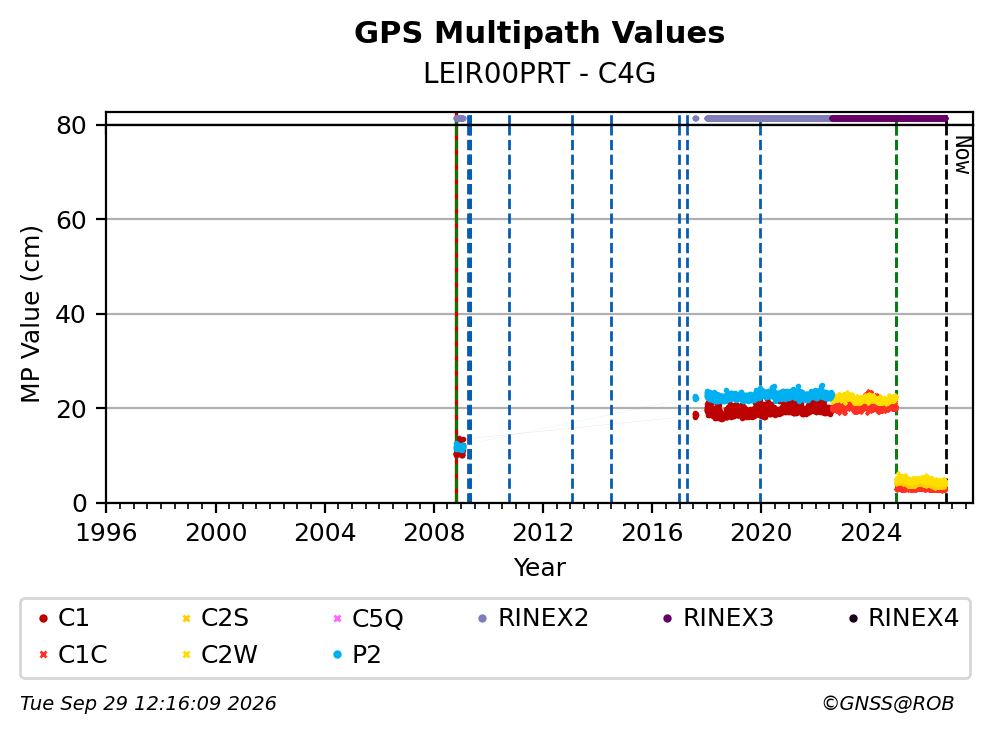Image resolution: width=992 pixels, height=734 pixels.
Task: Click the 'GPS Multipath Values' chart title
Action: pyautogui.click(x=539, y=33)
